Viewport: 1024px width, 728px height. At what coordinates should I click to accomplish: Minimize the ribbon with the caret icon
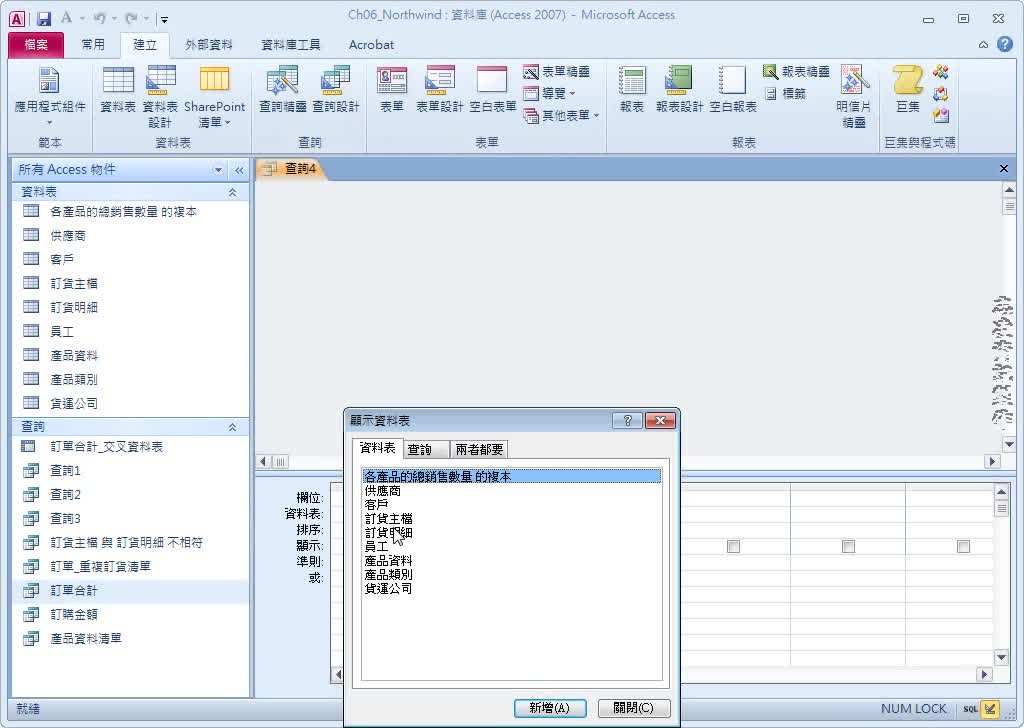(x=984, y=45)
